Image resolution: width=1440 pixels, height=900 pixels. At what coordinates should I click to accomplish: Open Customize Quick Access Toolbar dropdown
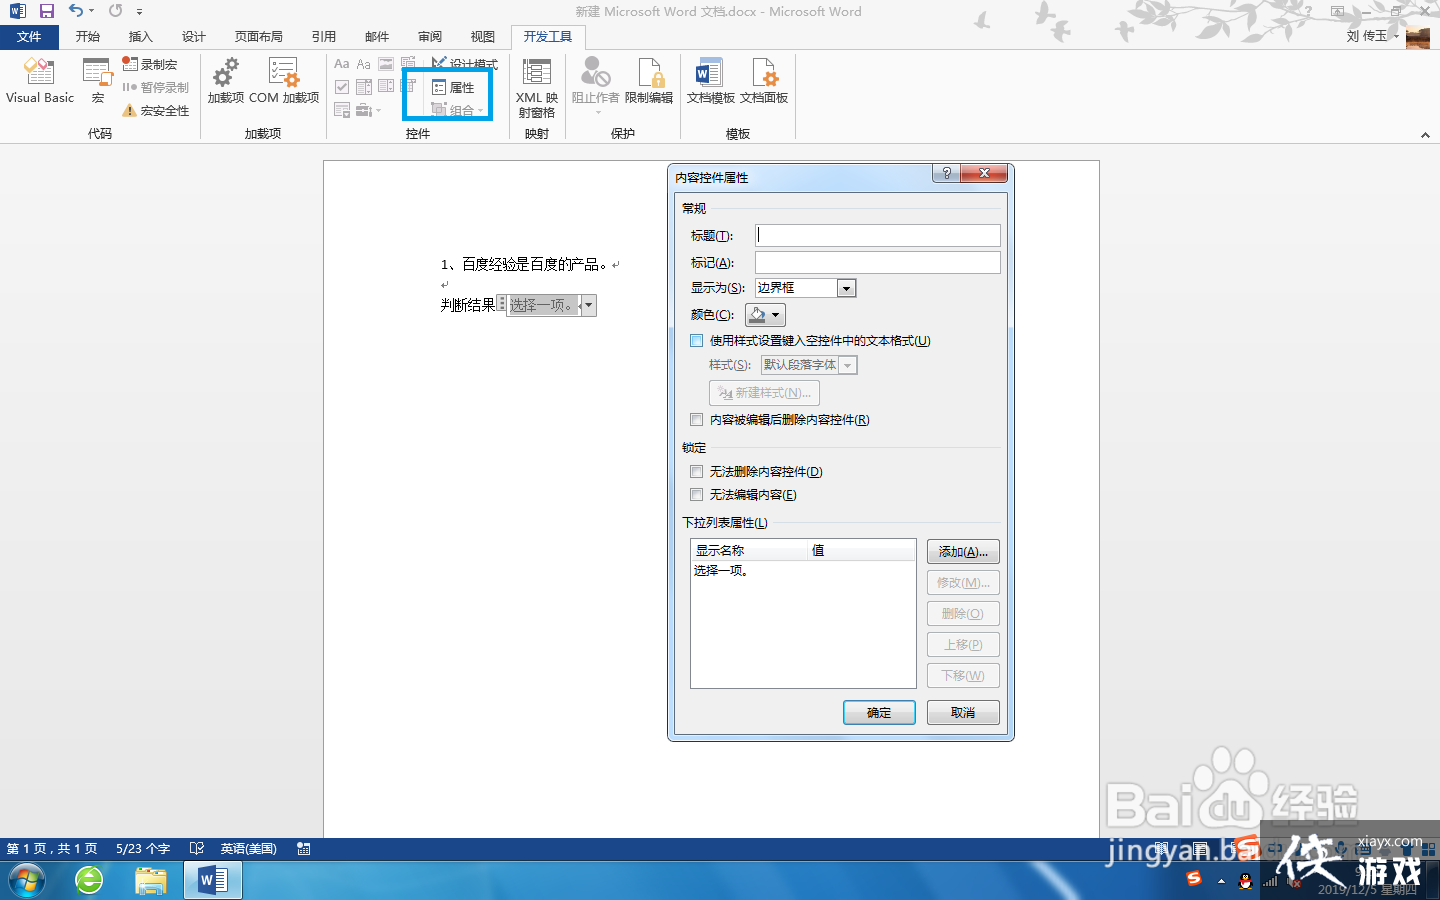[x=139, y=12]
